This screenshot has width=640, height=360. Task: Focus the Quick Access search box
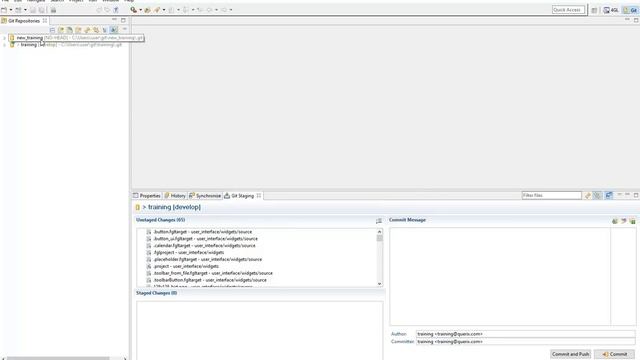point(568,10)
